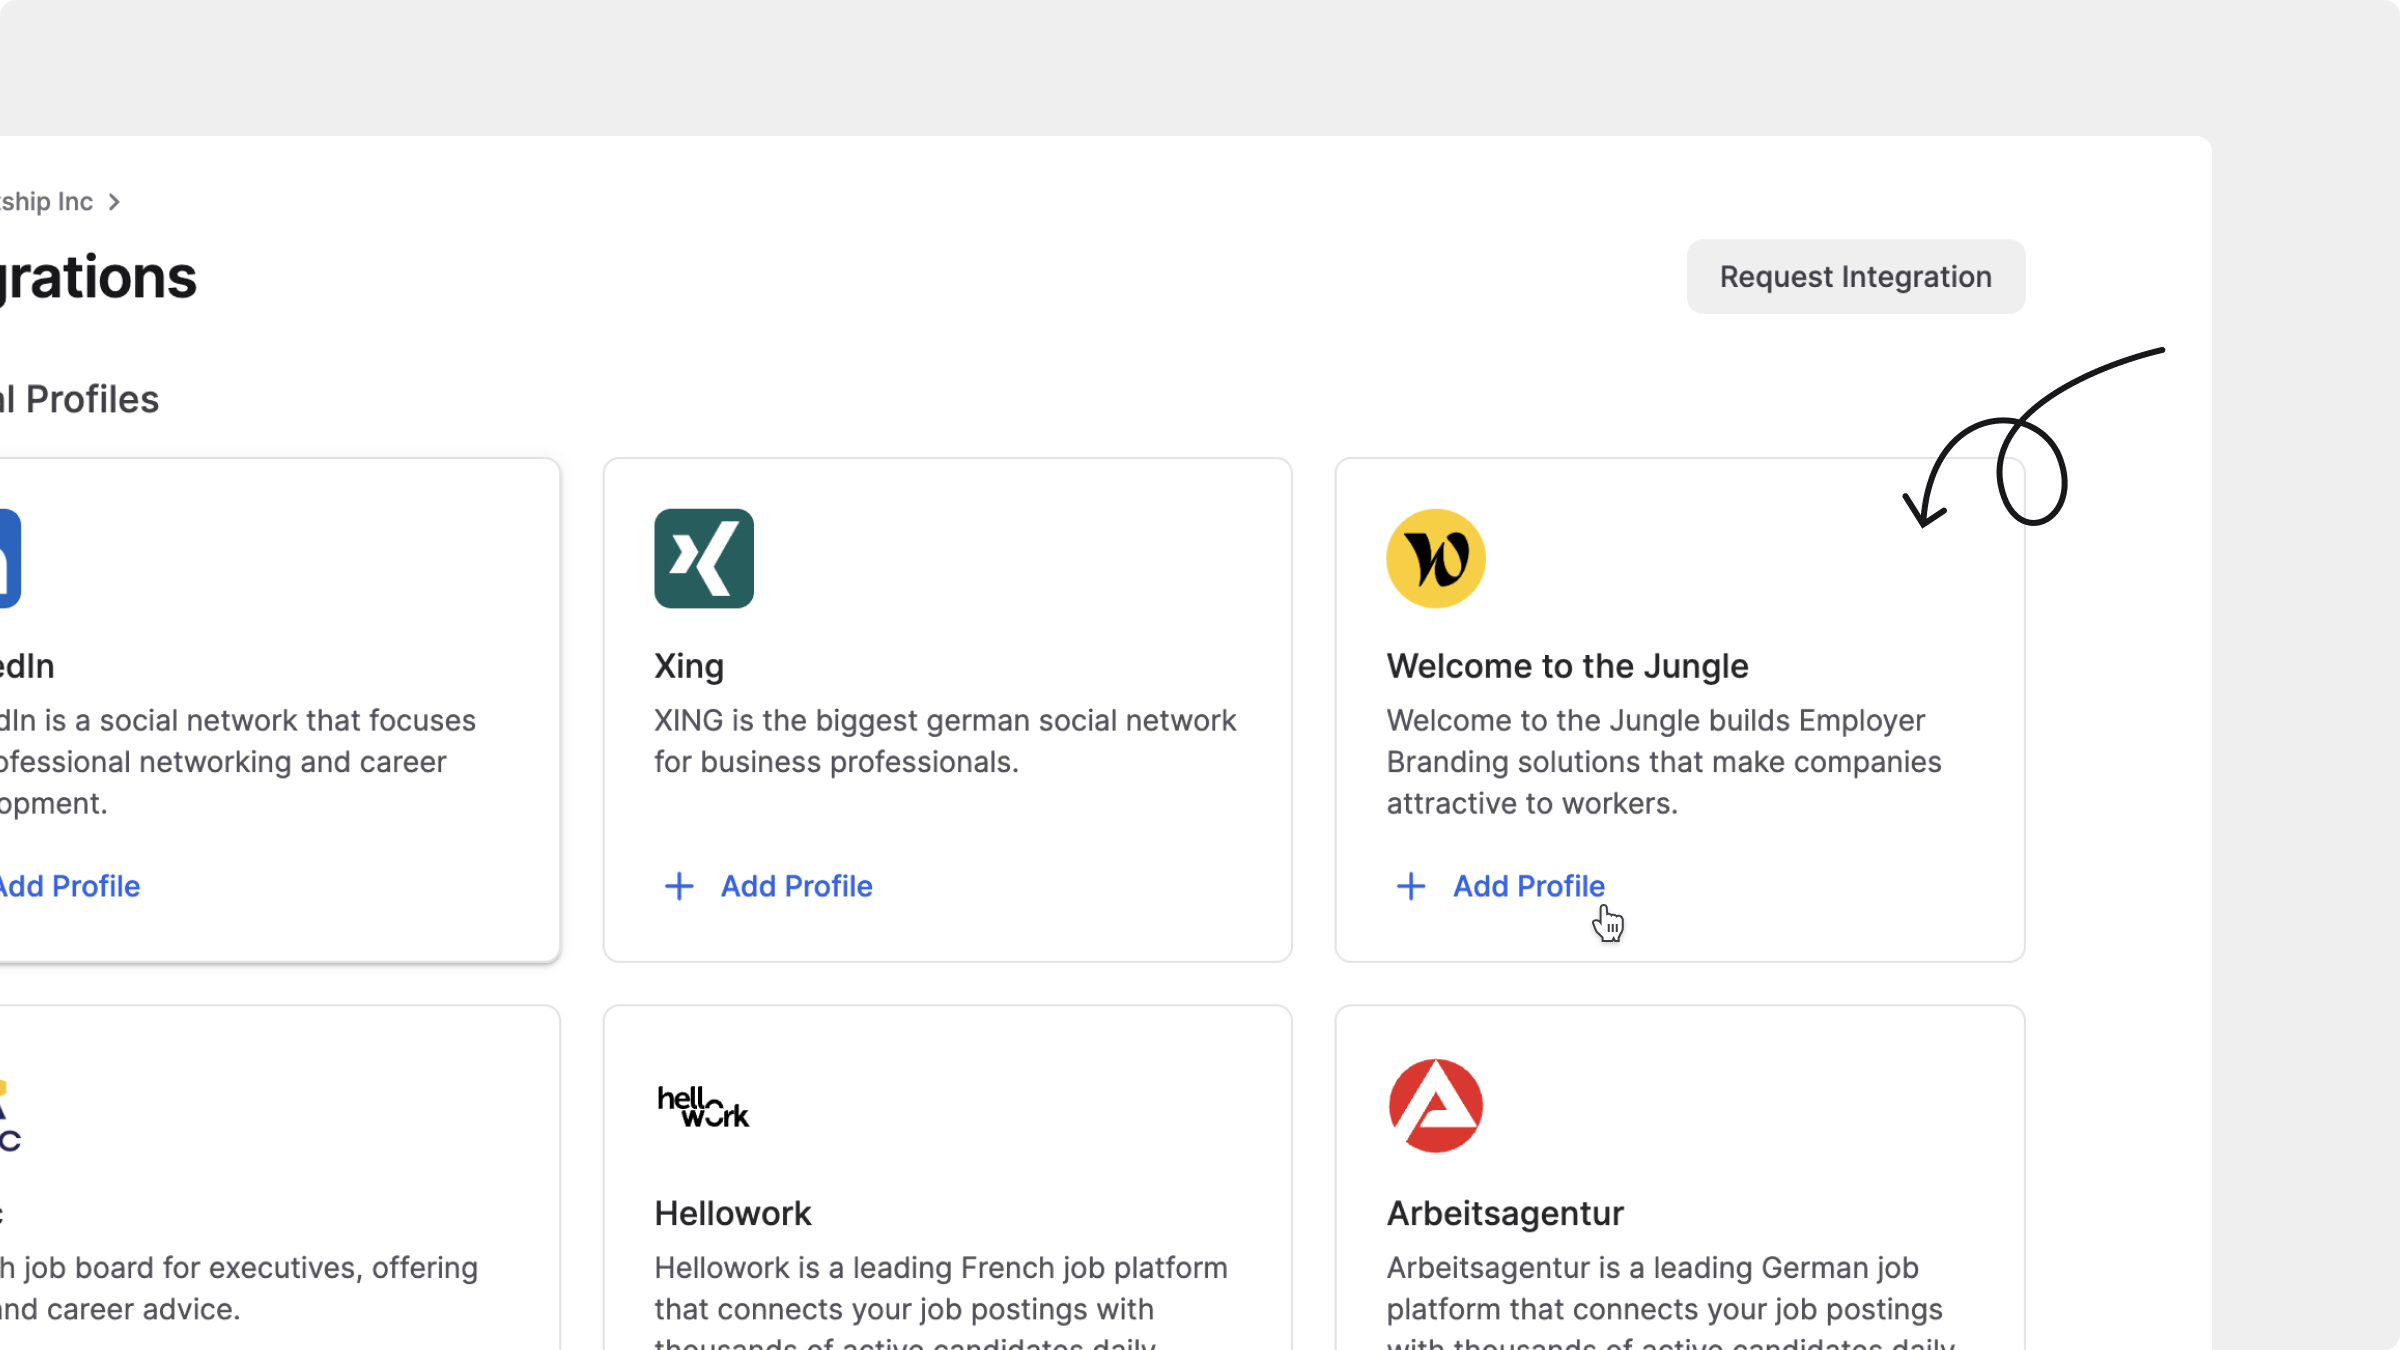The image size is (2400, 1350).
Task: Select the Xing card title
Action: coord(688,666)
